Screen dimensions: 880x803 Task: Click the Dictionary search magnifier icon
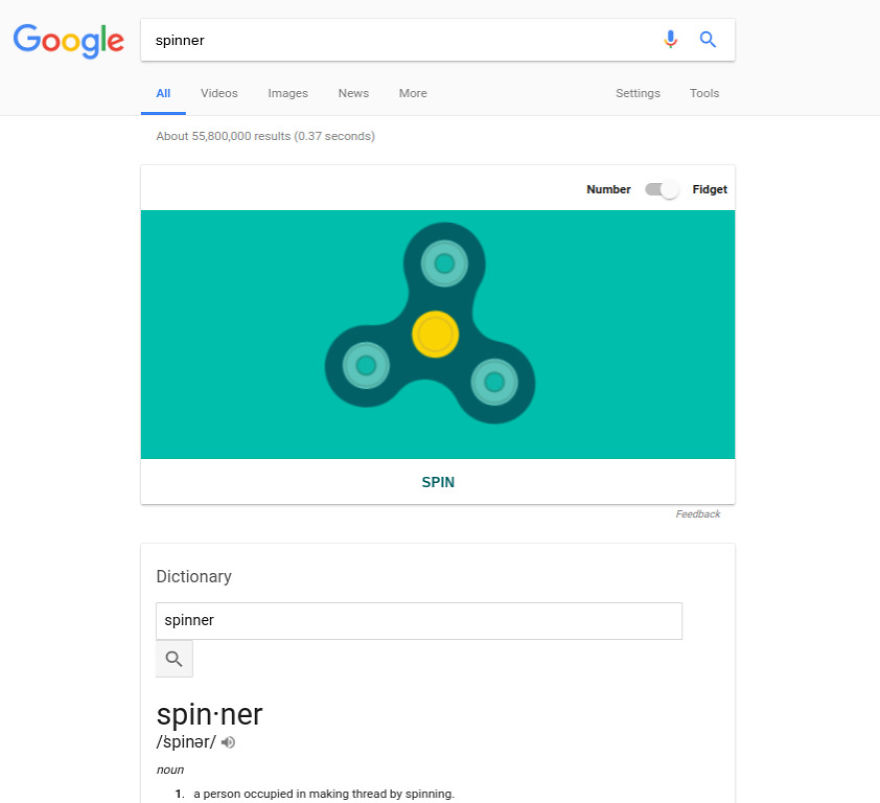point(173,658)
